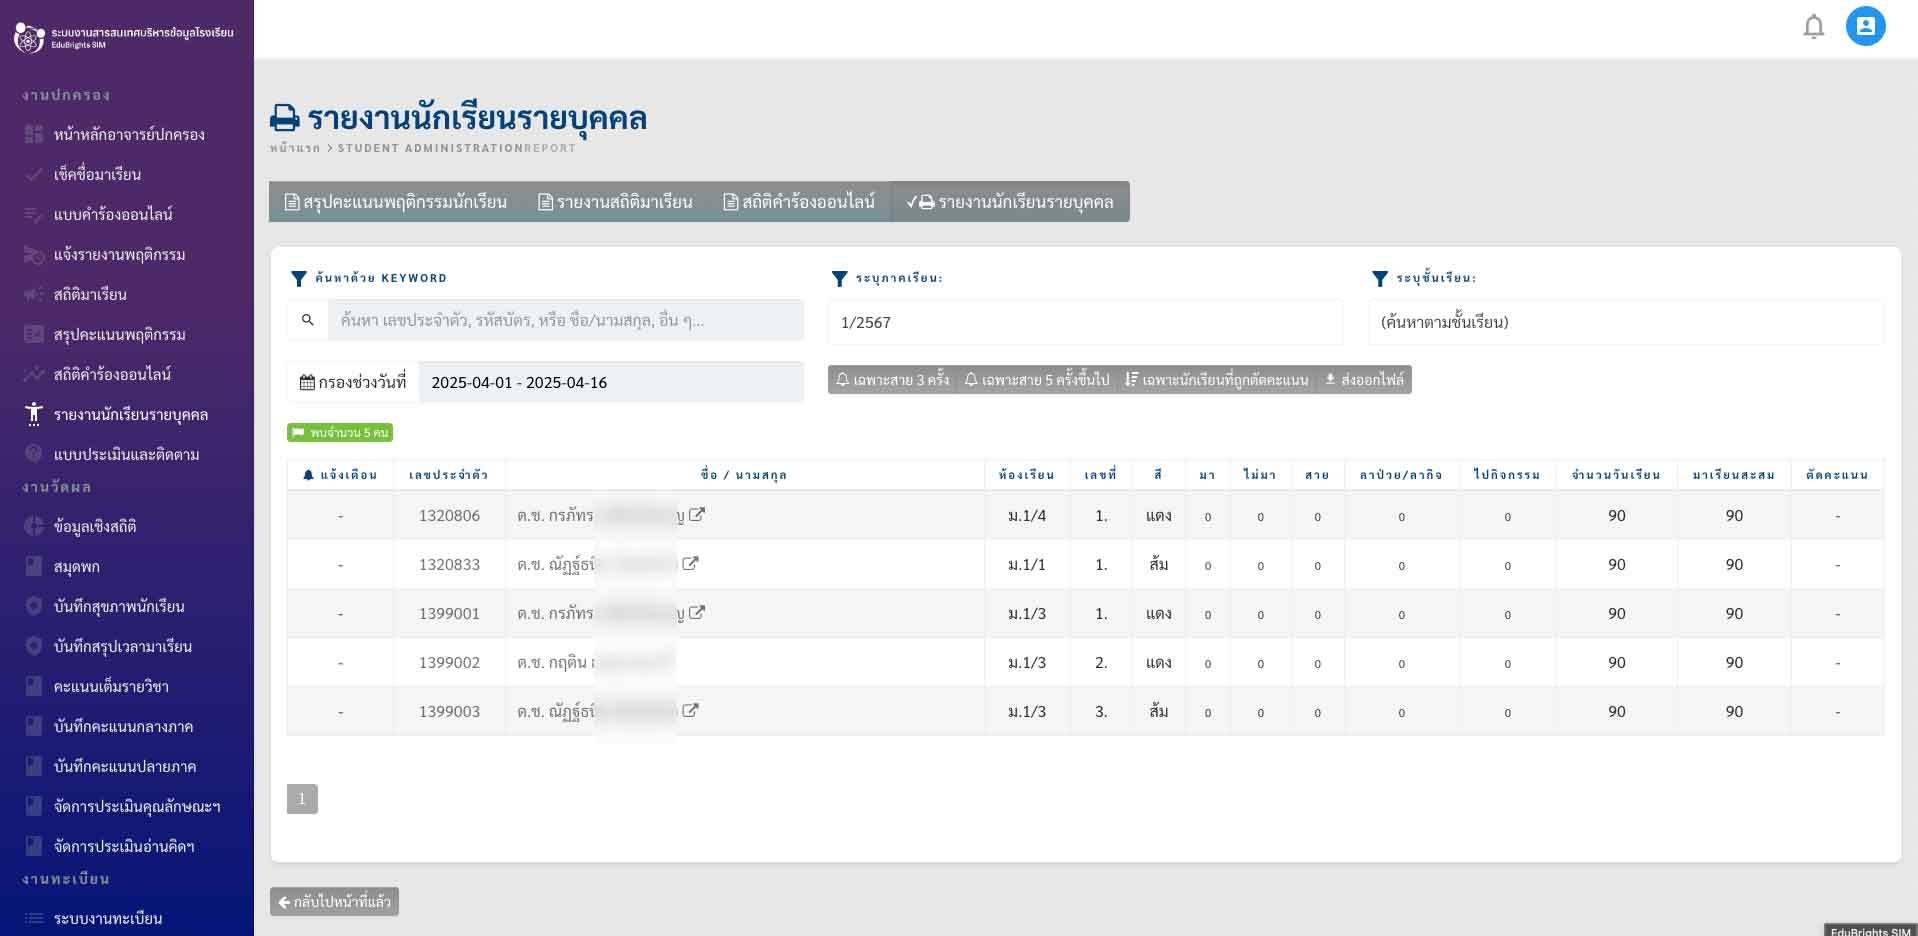Click กลับไปหน้าที่แล้ว back button
This screenshot has height=936, width=1918.
tap(334, 902)
